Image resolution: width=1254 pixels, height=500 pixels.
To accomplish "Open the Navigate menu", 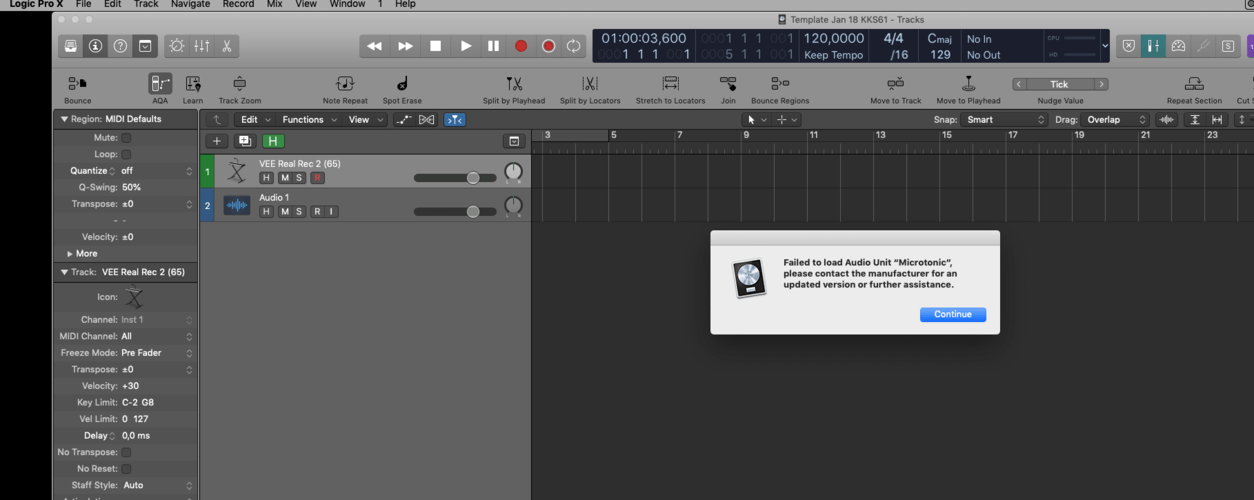I will (x=190, y=4).
